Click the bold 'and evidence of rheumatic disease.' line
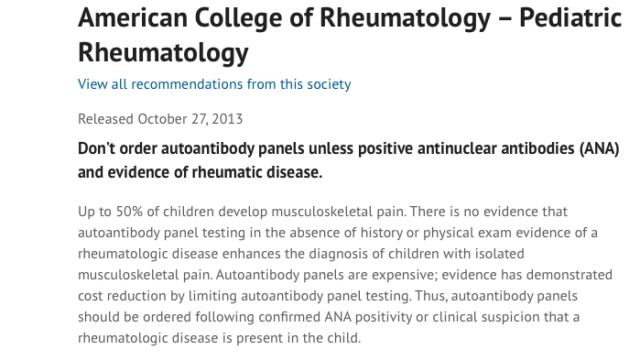This screenshot has width=640, height=360. point(200,172)
